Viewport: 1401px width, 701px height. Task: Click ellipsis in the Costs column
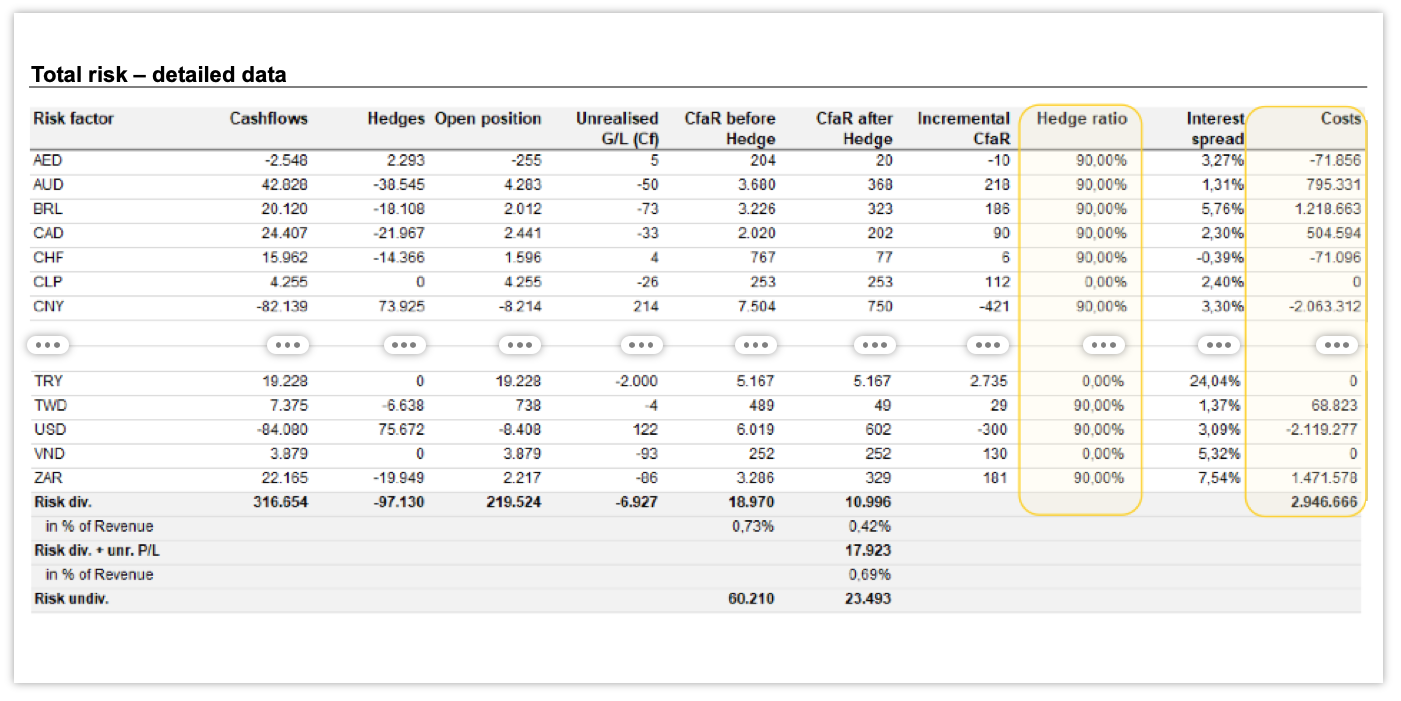pyautogui.click(x=1337, y=345)
